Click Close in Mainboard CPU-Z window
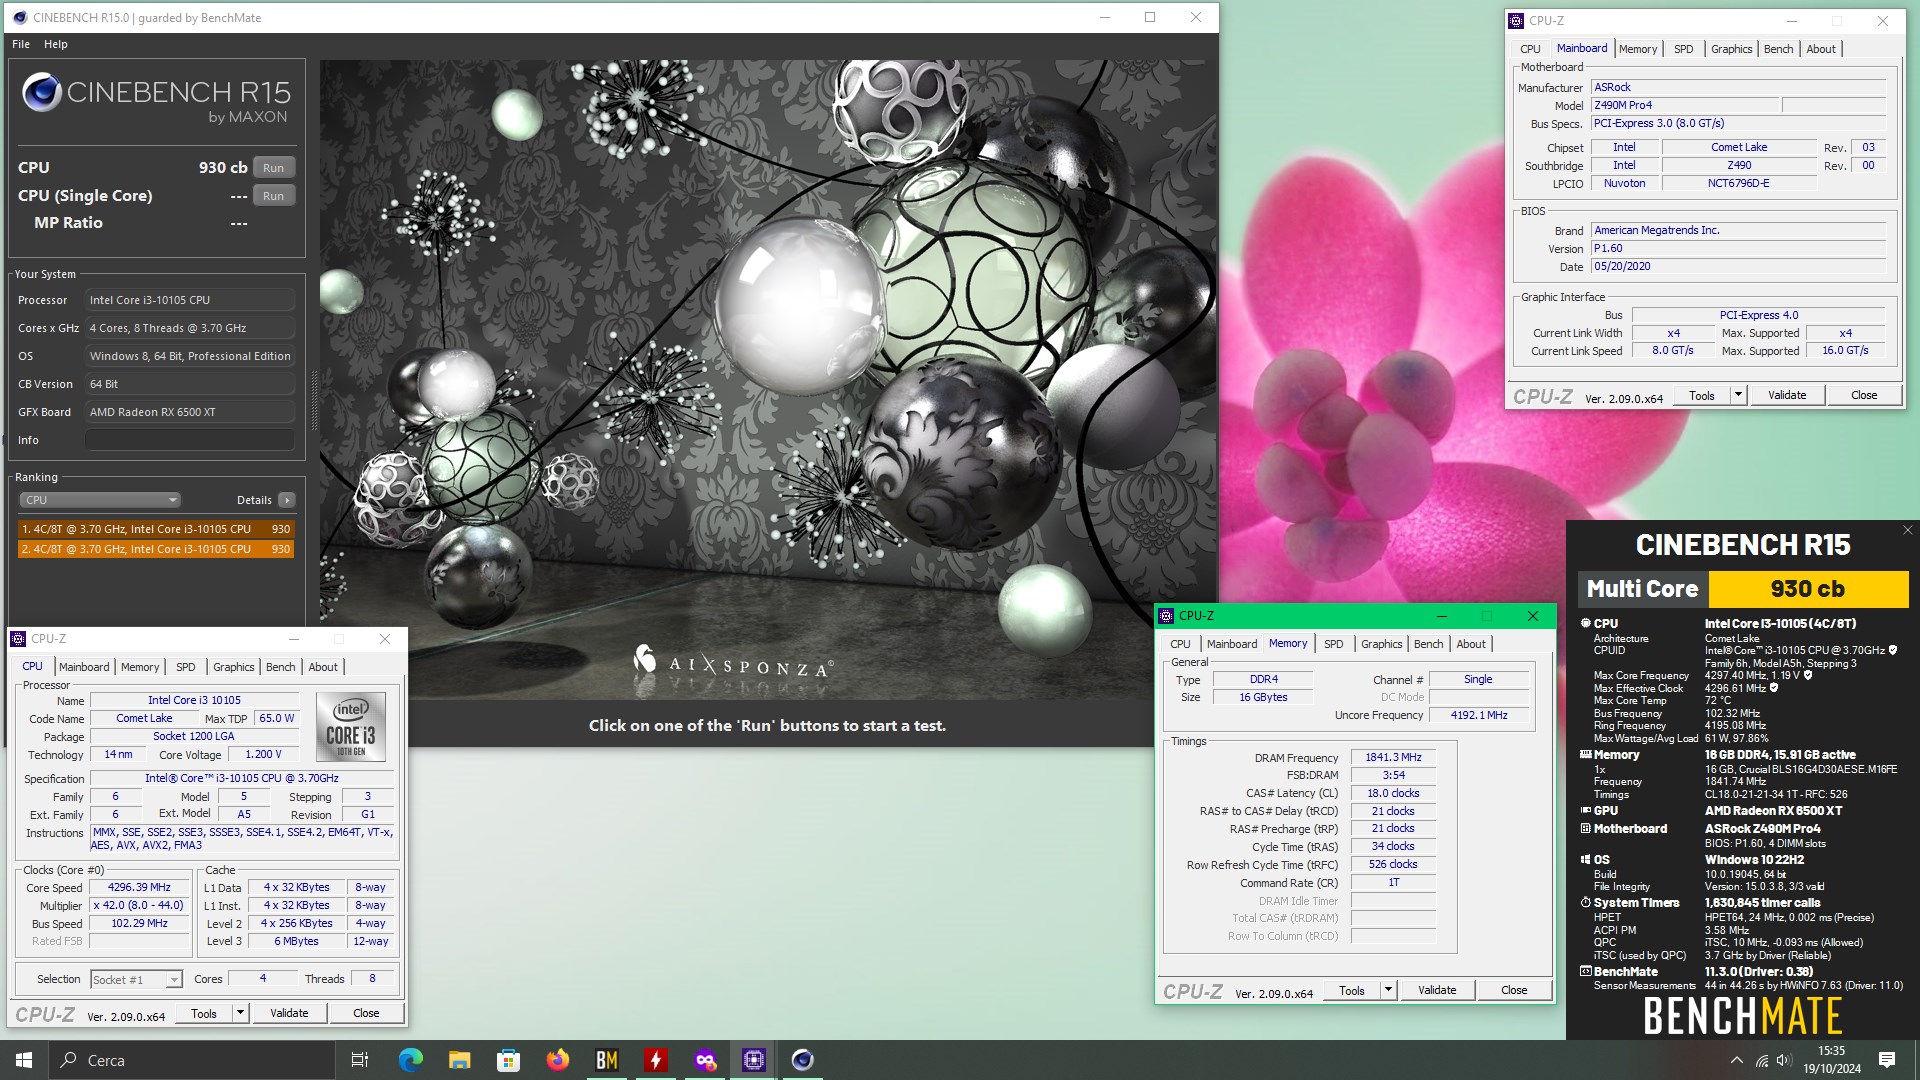The image size is (1920, 1080). (1864, 395)
